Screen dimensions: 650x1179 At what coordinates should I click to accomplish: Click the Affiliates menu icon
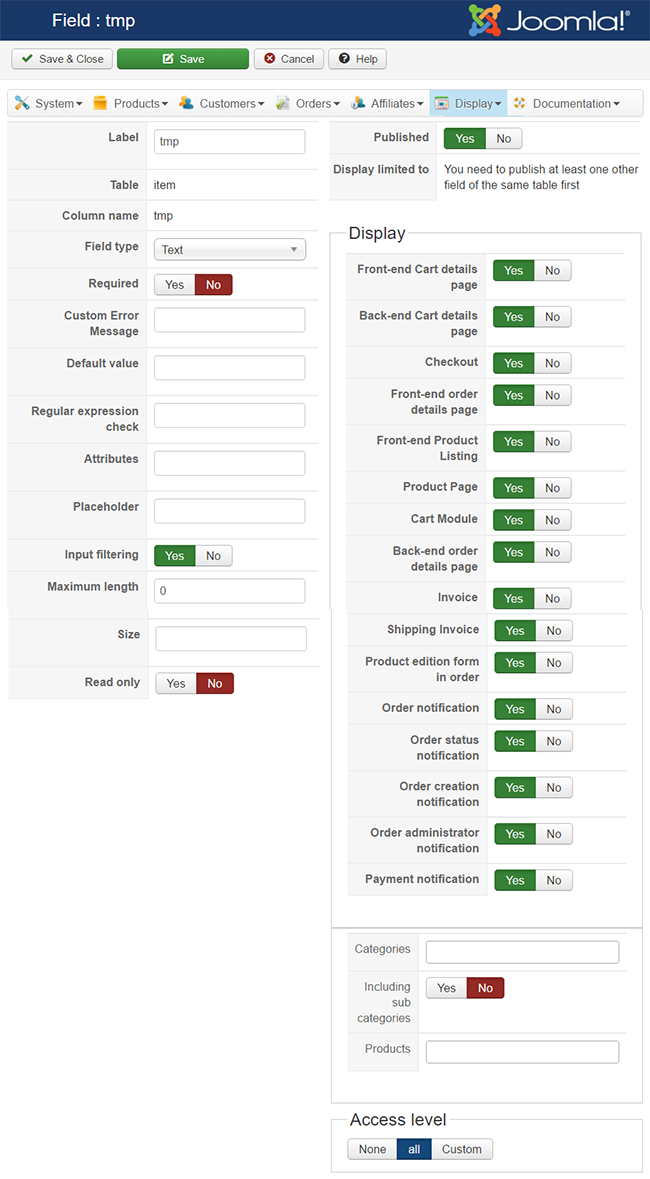[x=358, y=103]
